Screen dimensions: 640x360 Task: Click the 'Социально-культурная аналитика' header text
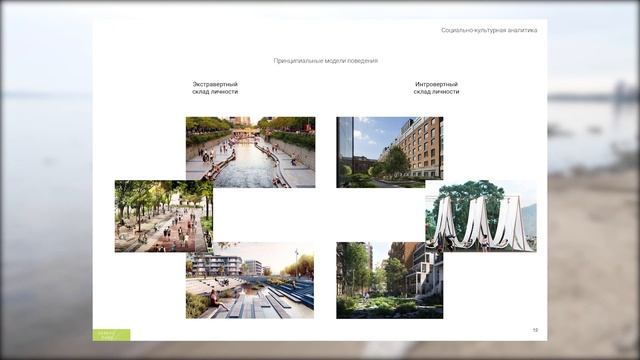point(489,30)
